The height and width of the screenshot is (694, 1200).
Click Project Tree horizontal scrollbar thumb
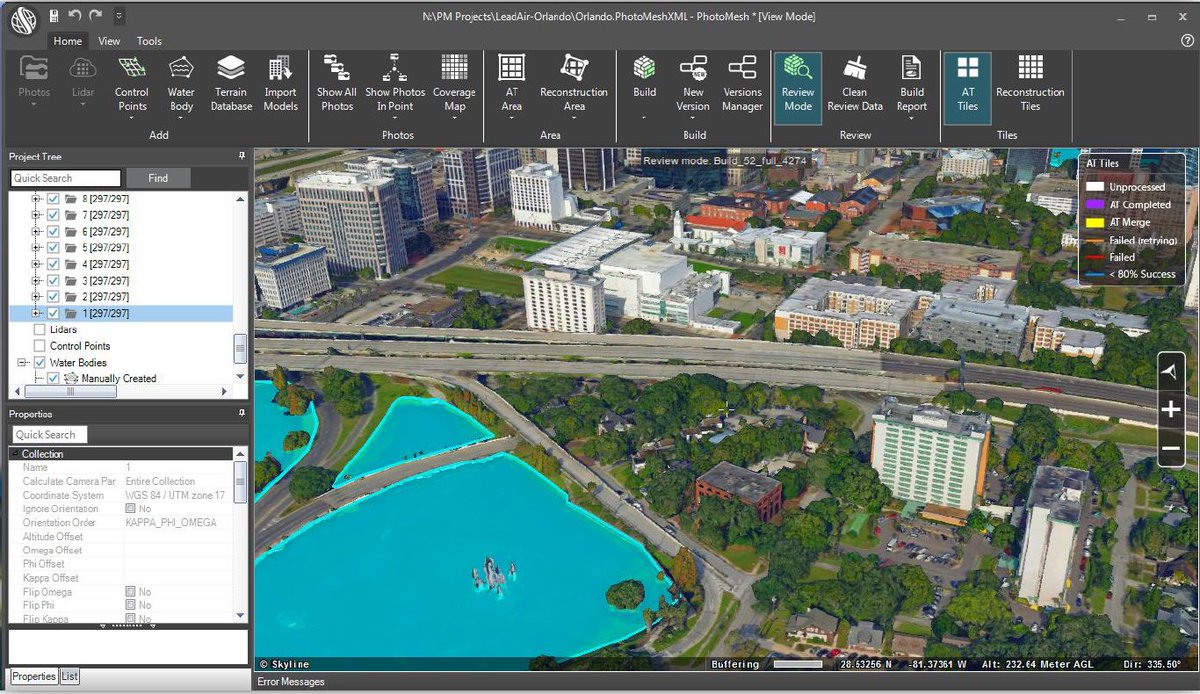point(70,392)
